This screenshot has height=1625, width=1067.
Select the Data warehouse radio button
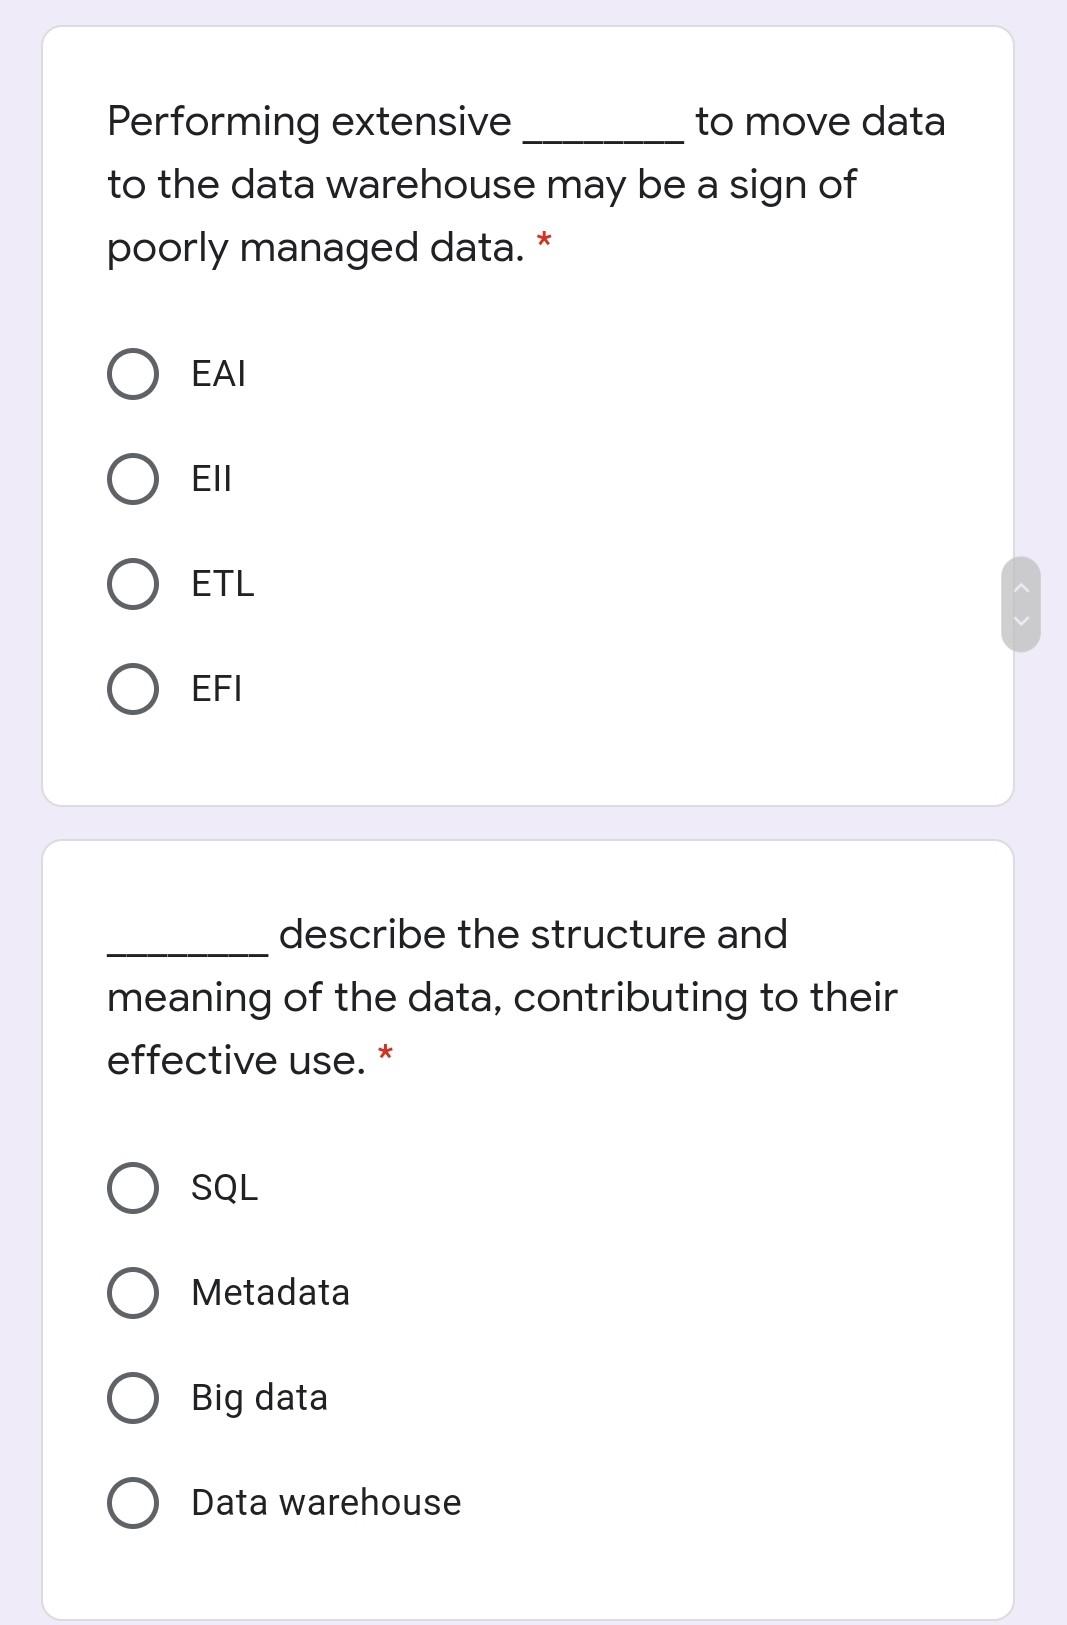click(x=133, y=1502)
